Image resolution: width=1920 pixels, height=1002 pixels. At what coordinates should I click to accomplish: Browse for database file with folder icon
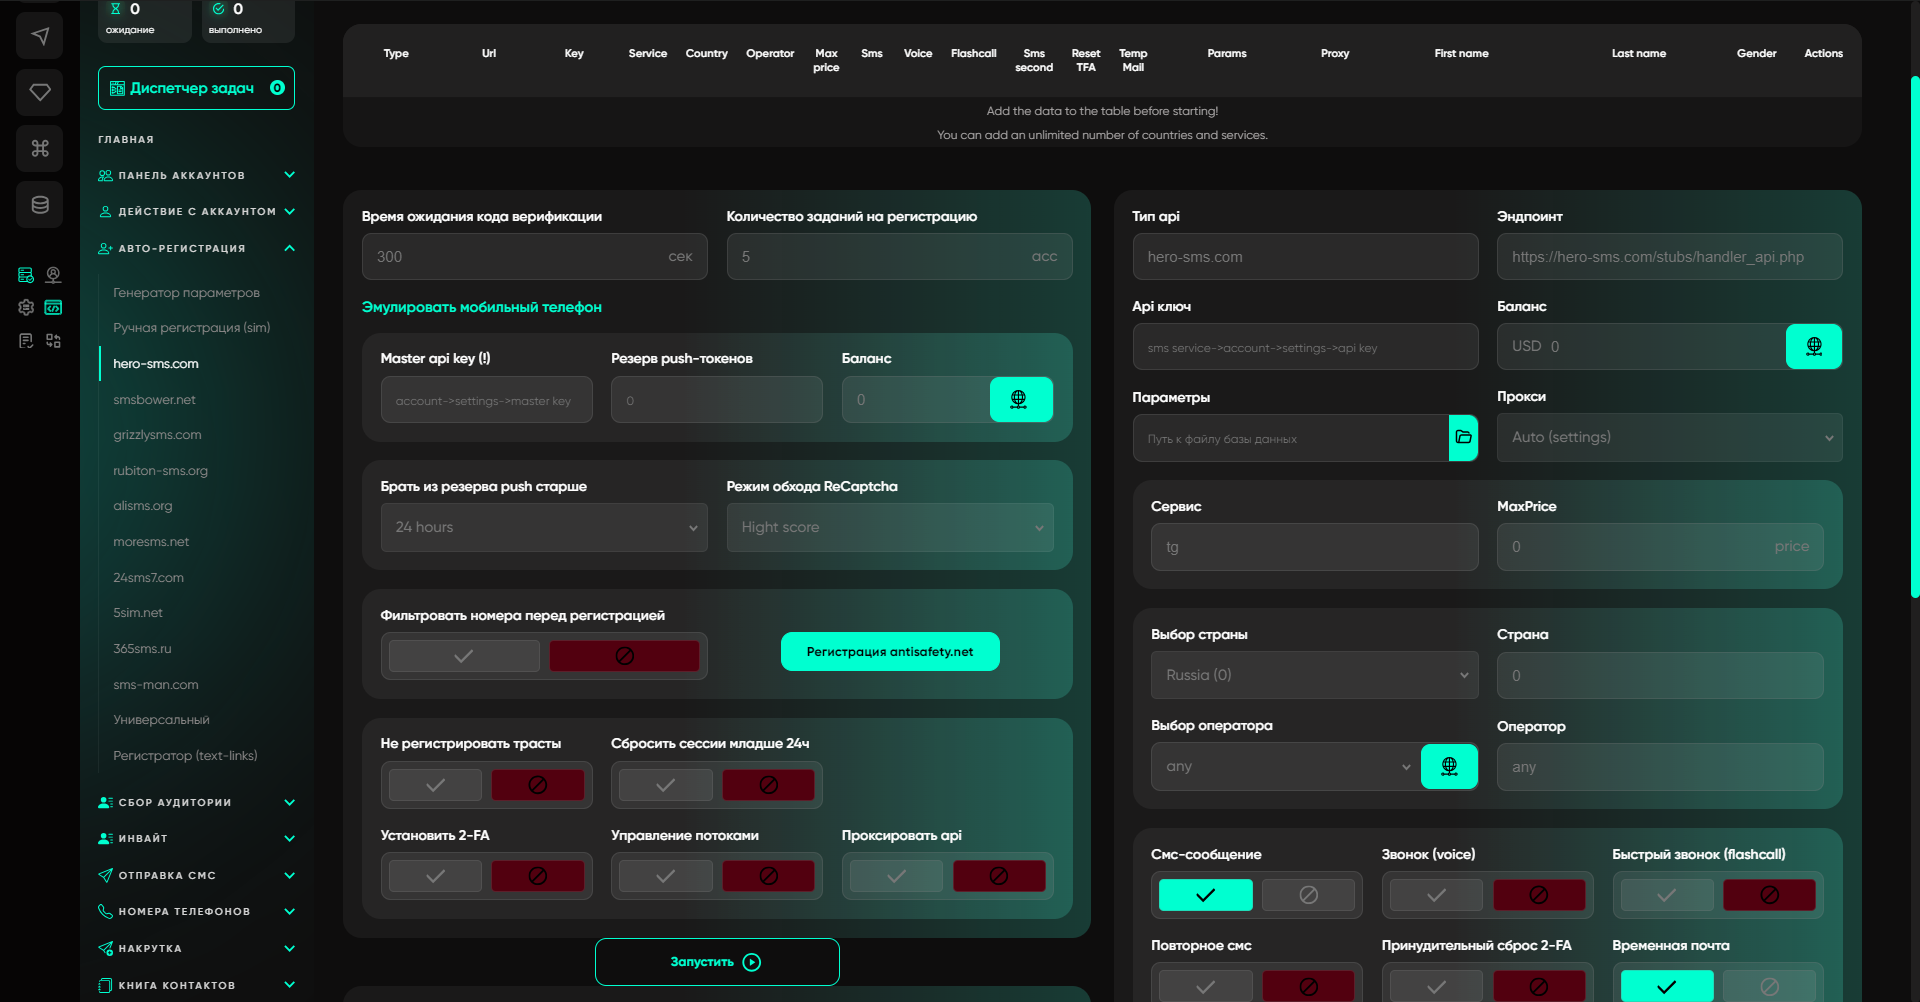pyautogui.click(x=1463, y=437)
